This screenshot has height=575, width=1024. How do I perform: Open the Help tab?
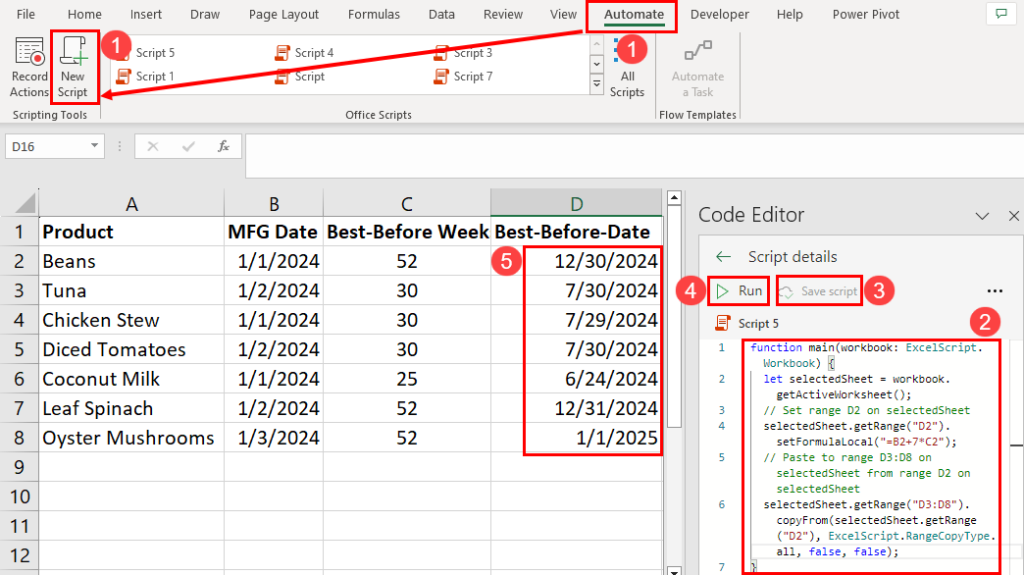(x=789, y=14)
